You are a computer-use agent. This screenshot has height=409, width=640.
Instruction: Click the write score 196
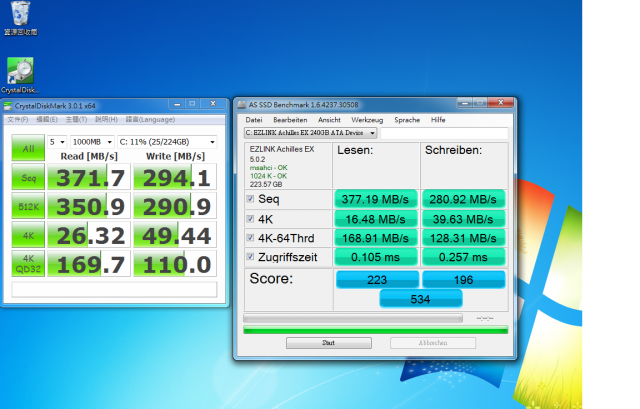[x=464, y=280]
